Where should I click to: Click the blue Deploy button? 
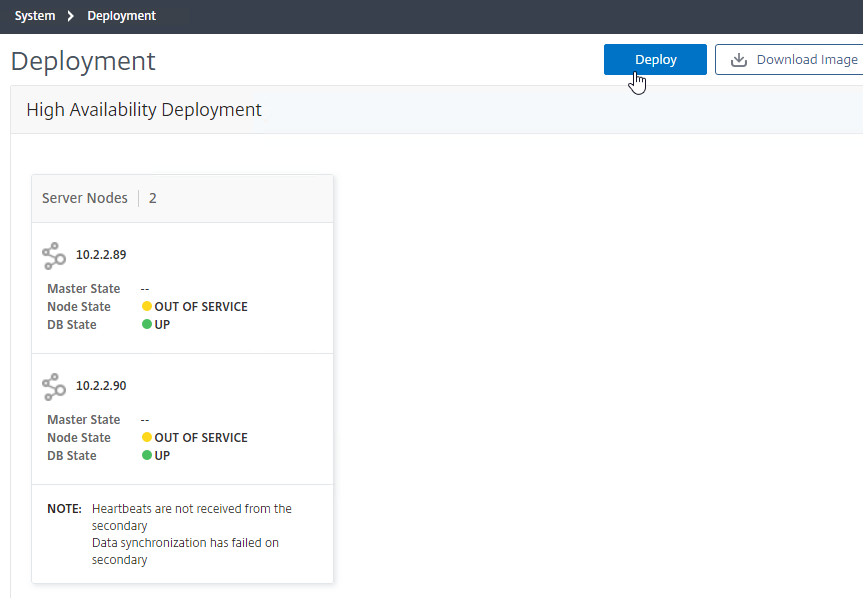coord(655,59)
